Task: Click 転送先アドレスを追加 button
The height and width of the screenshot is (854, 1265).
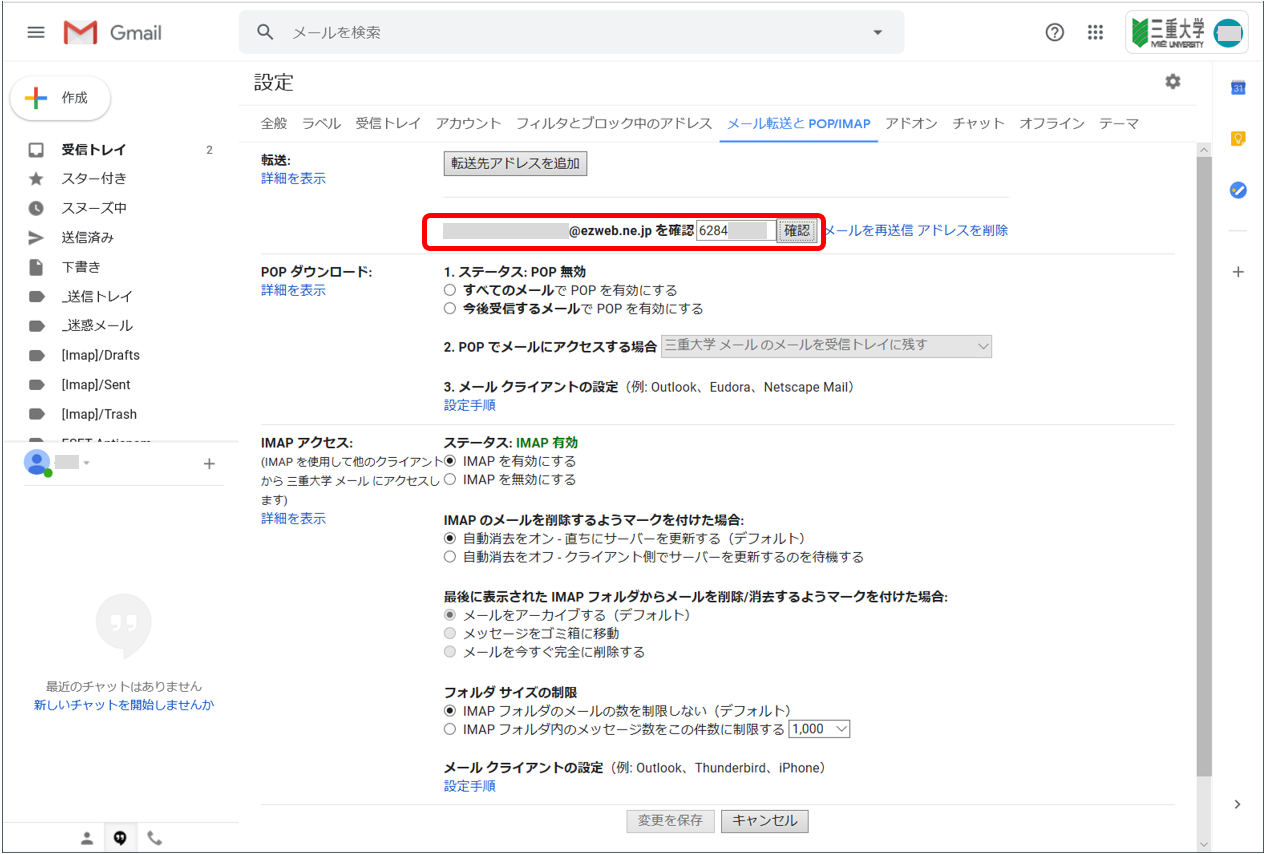Action: [515, 164]
